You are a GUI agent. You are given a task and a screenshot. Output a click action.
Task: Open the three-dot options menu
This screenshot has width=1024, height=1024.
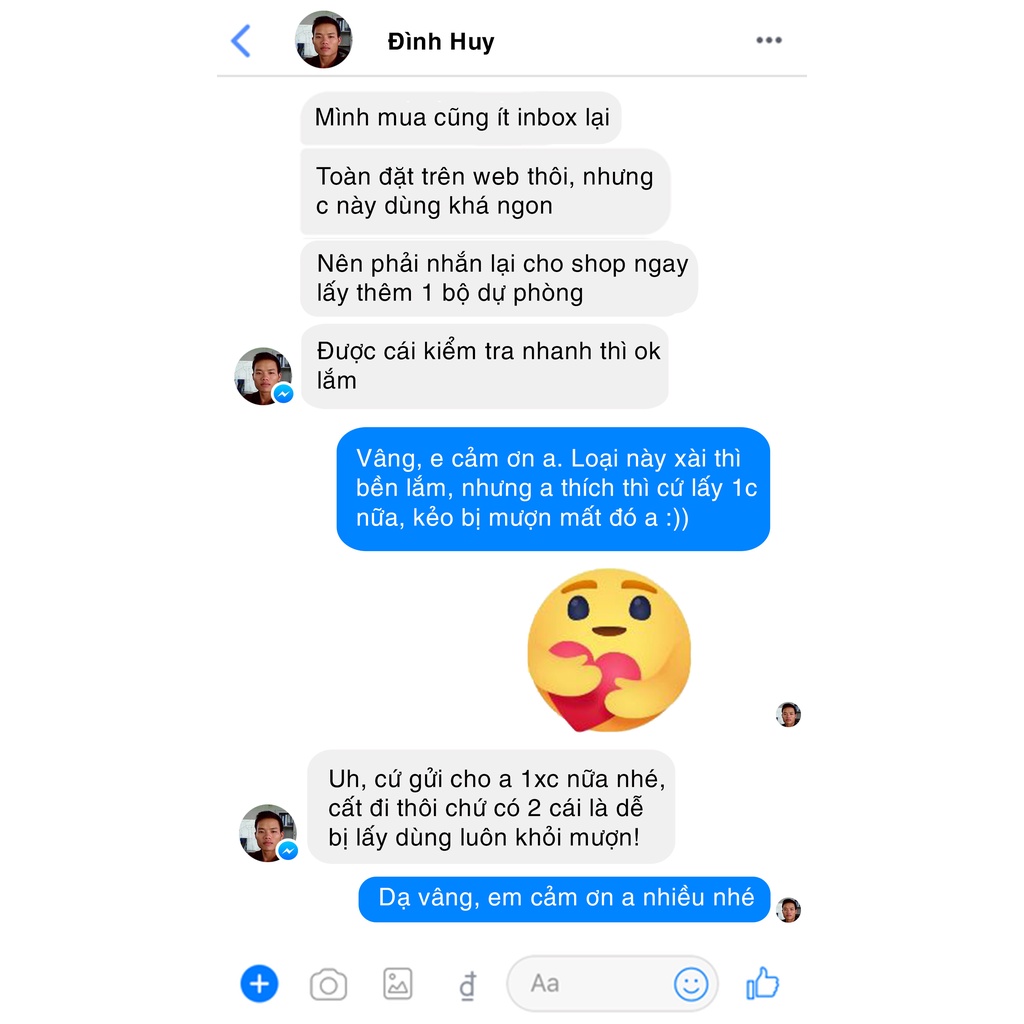click(769, 40)
